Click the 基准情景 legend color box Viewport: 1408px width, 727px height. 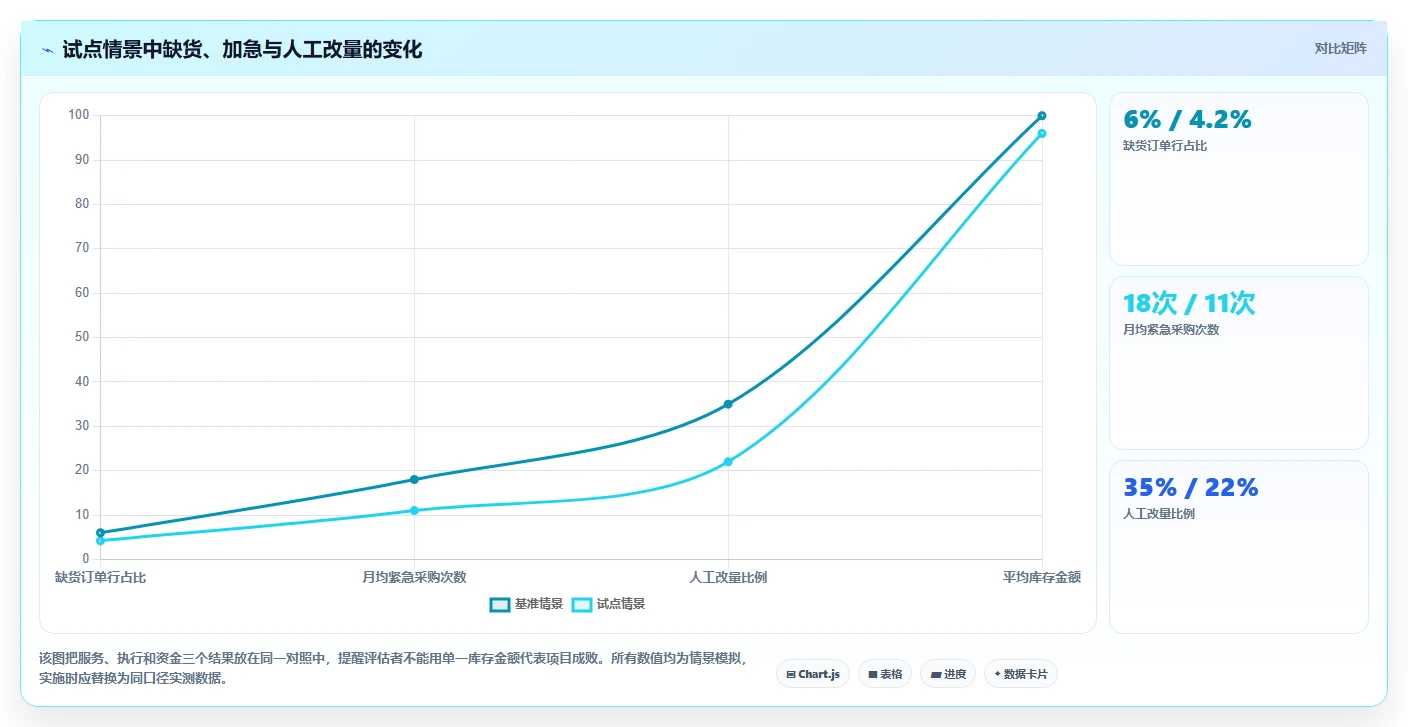tap(500, 604)
